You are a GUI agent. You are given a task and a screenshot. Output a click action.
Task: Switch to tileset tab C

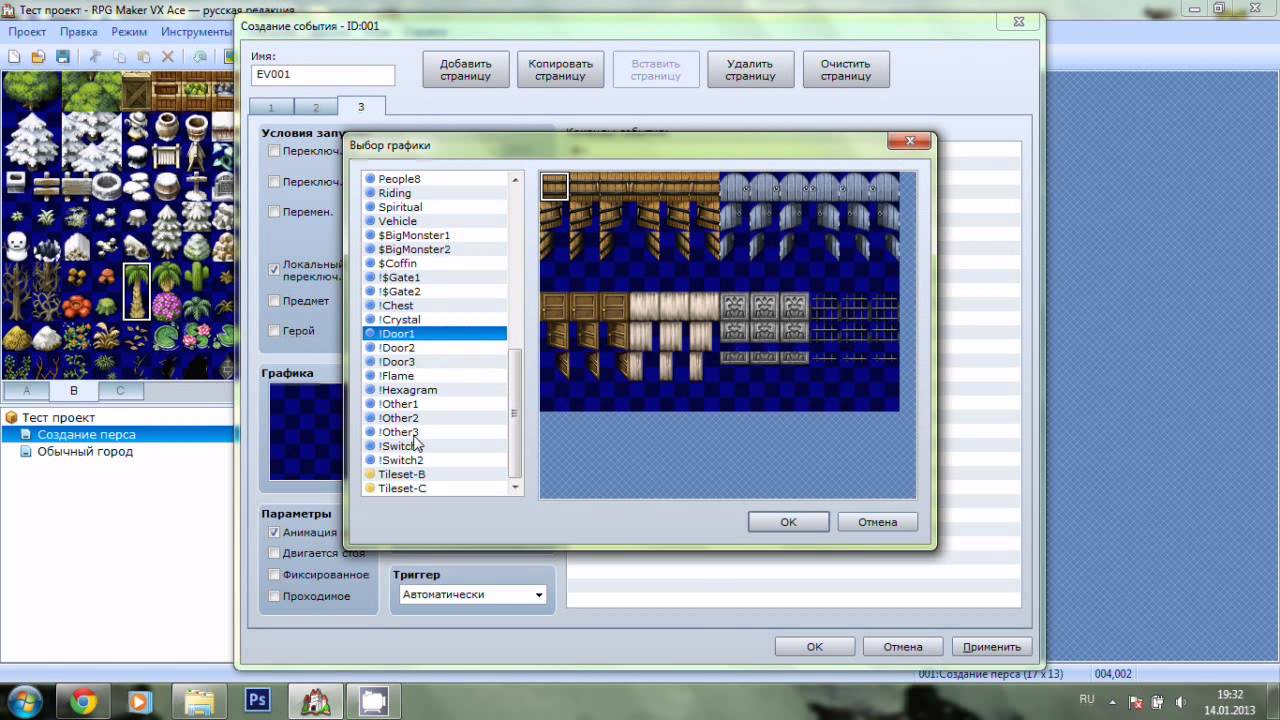[120, 390]
